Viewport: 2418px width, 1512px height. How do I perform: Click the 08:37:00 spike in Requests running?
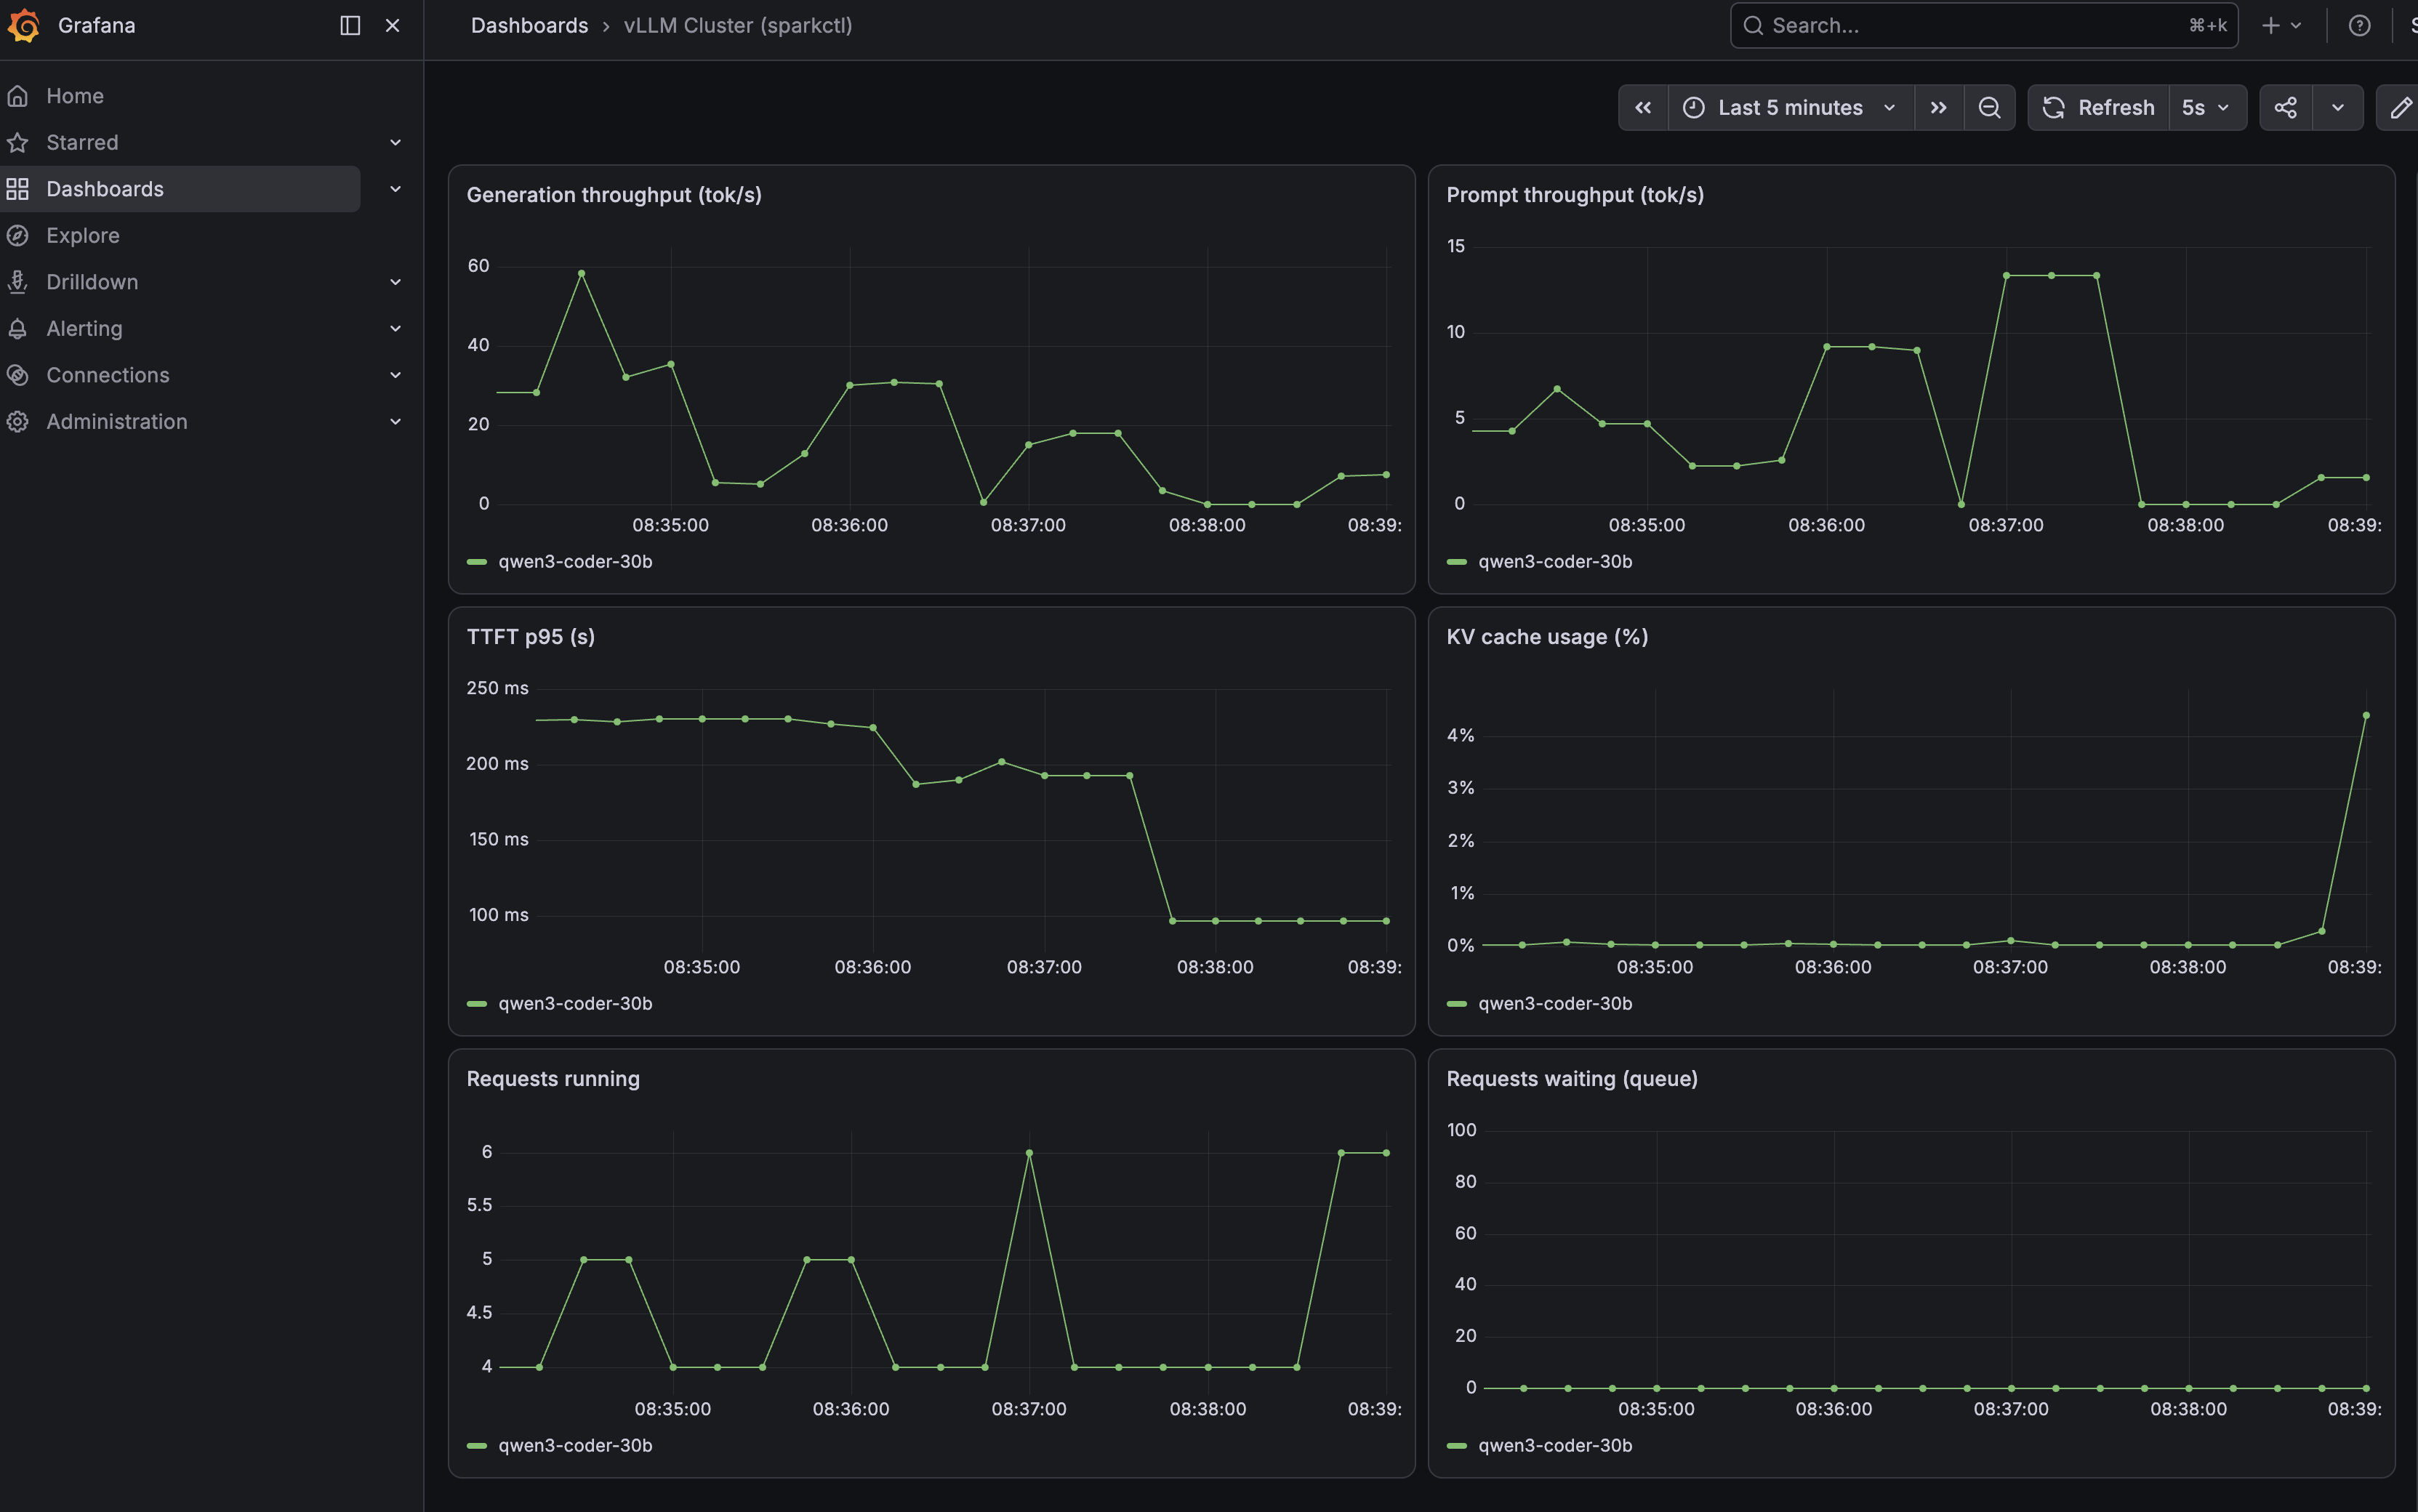(1029, 1153)
